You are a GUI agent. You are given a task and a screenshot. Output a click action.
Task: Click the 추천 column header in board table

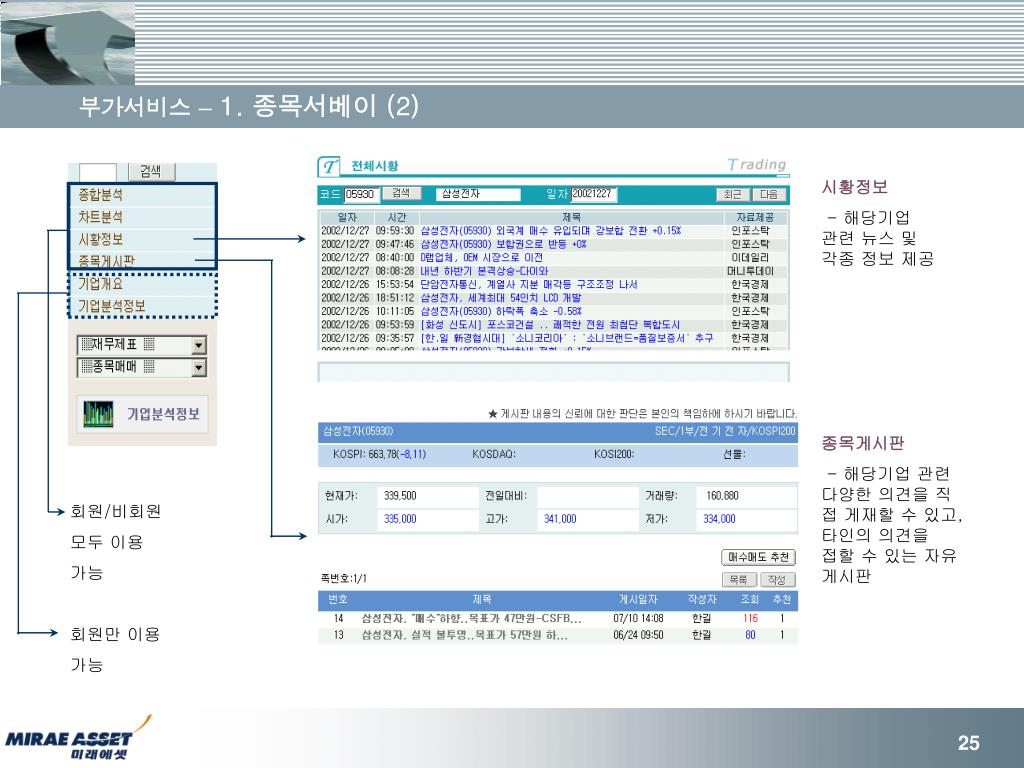click(782, 600)
